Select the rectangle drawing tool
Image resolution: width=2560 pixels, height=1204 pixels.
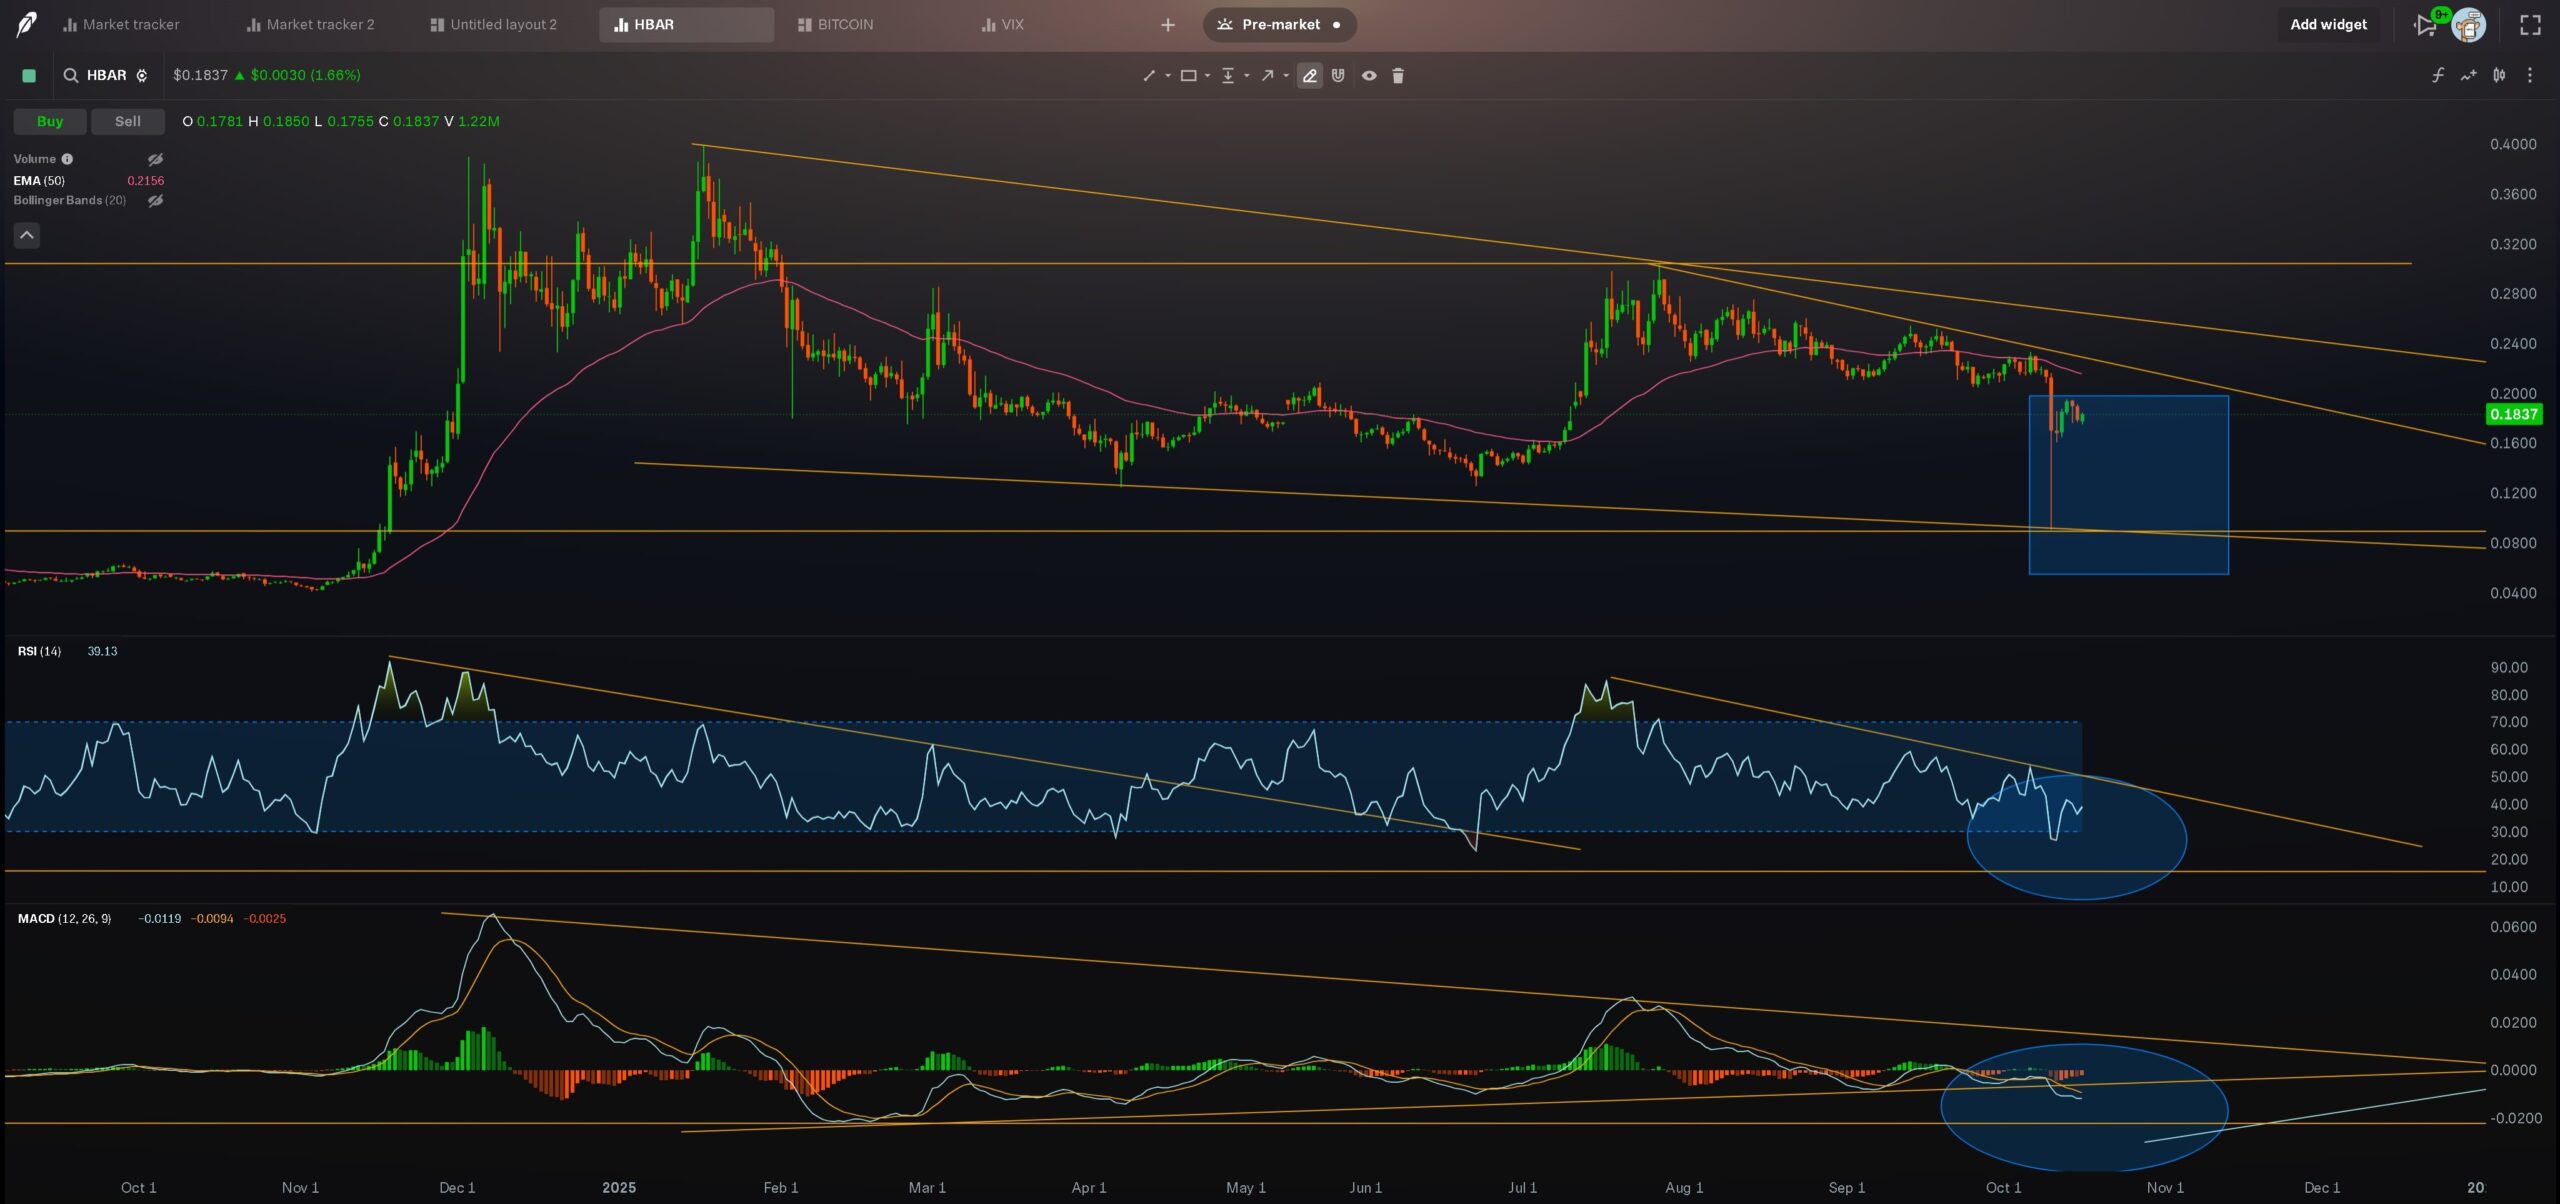1189,75
